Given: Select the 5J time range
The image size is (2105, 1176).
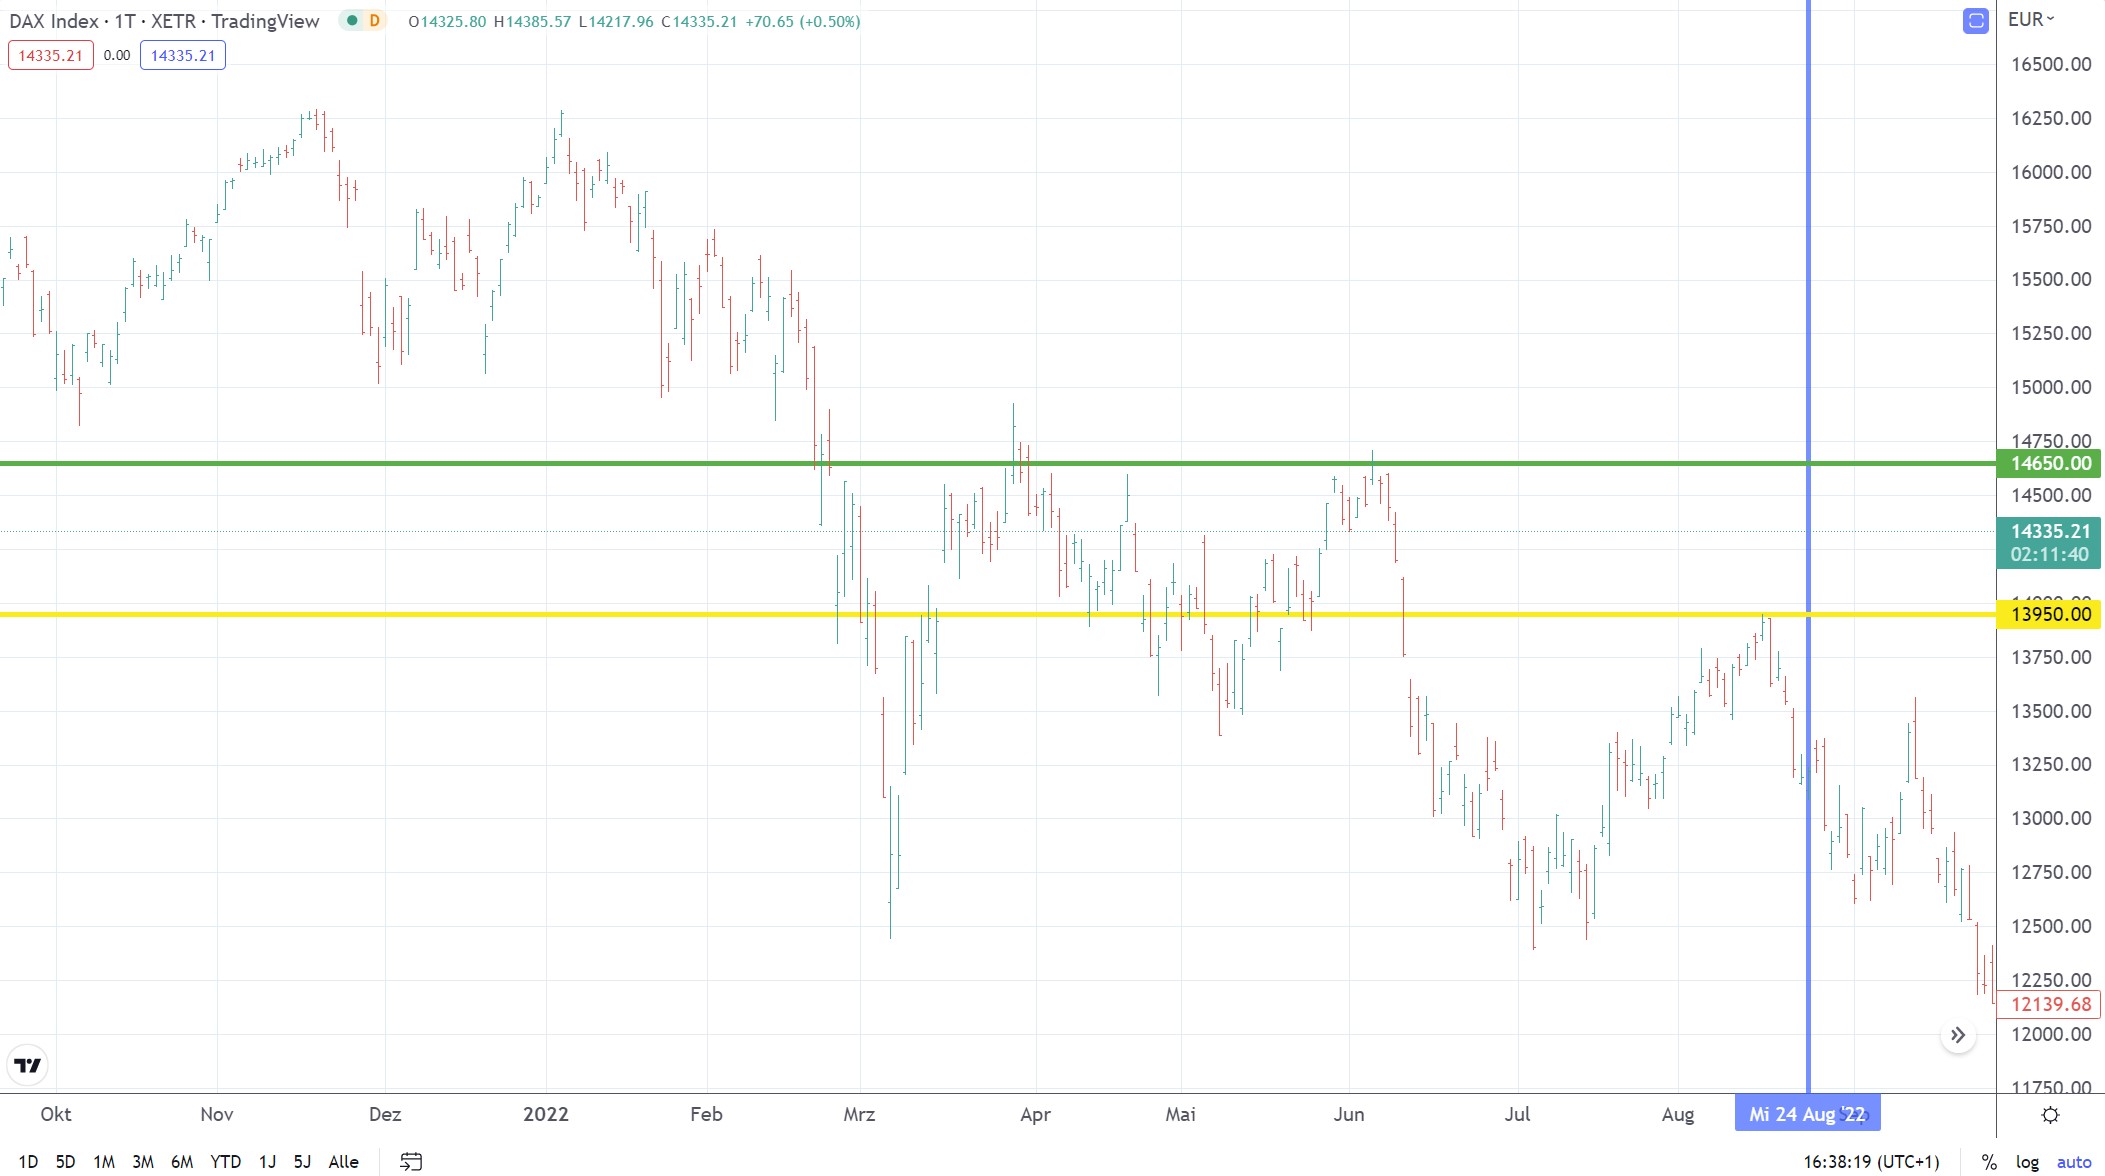Looking at the screenshot, I should [x=302, y=1161].
